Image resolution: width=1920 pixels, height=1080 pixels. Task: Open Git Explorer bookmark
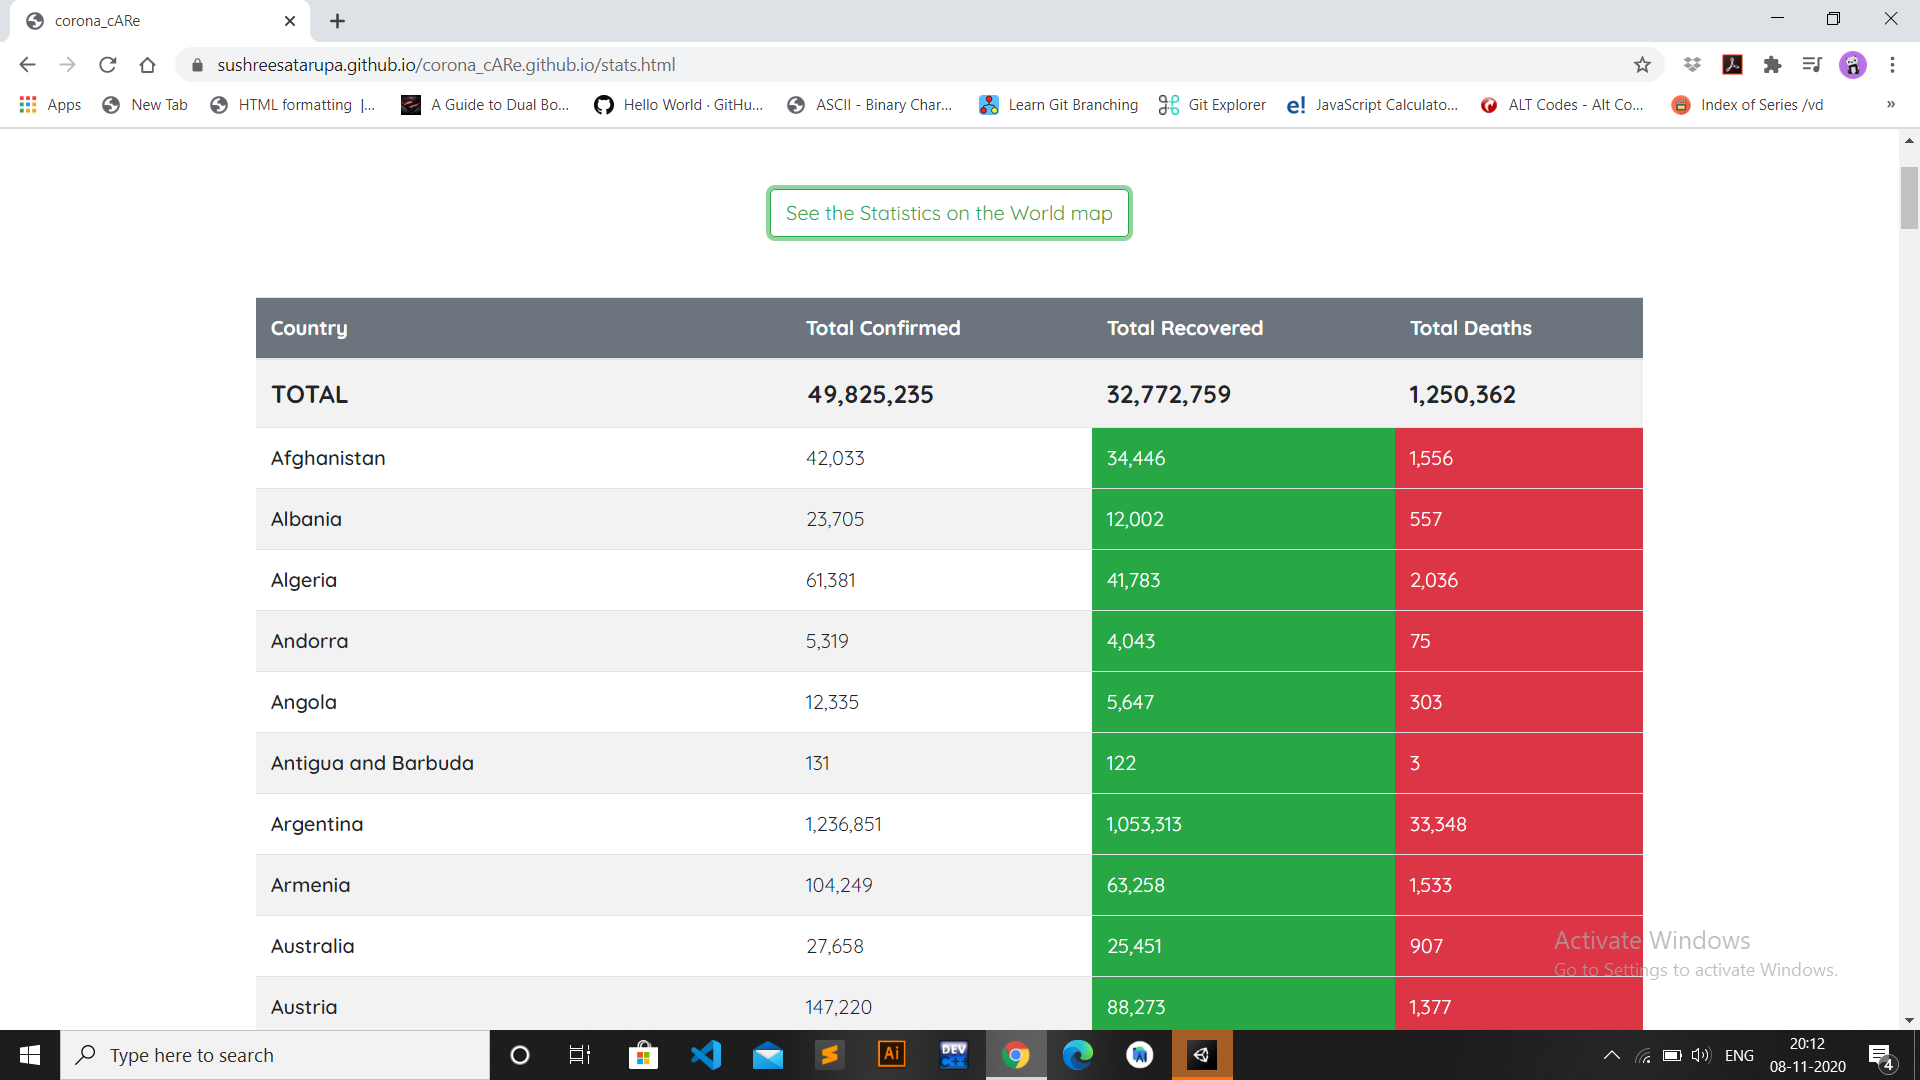(1212, 105)
